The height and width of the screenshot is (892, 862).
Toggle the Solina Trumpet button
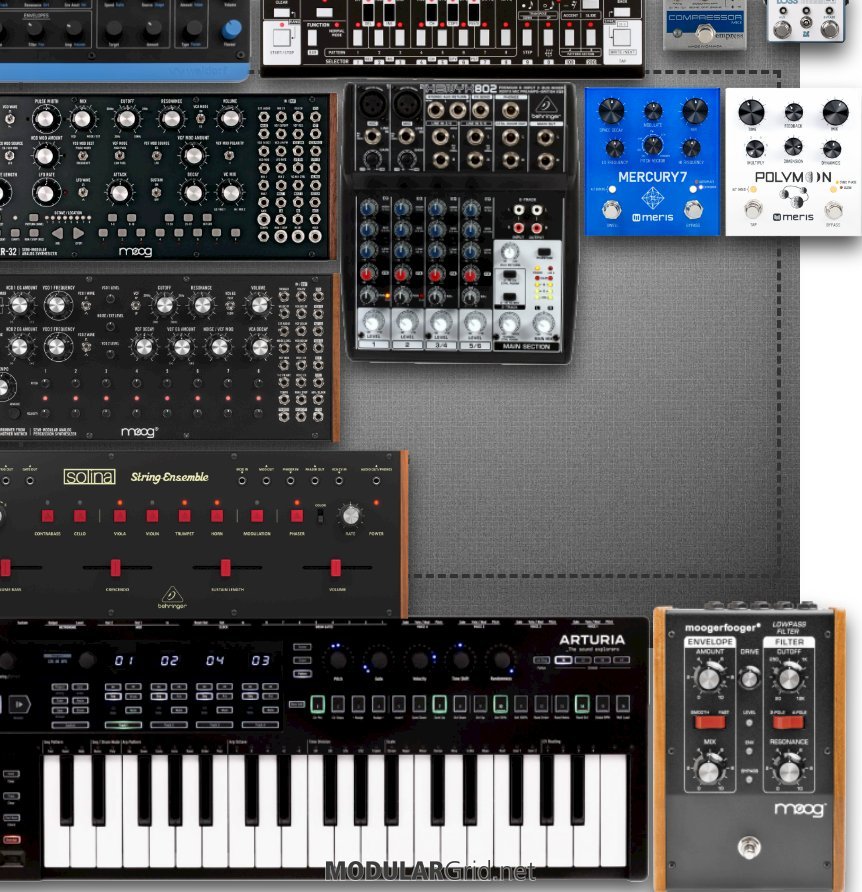pos(185,516)
